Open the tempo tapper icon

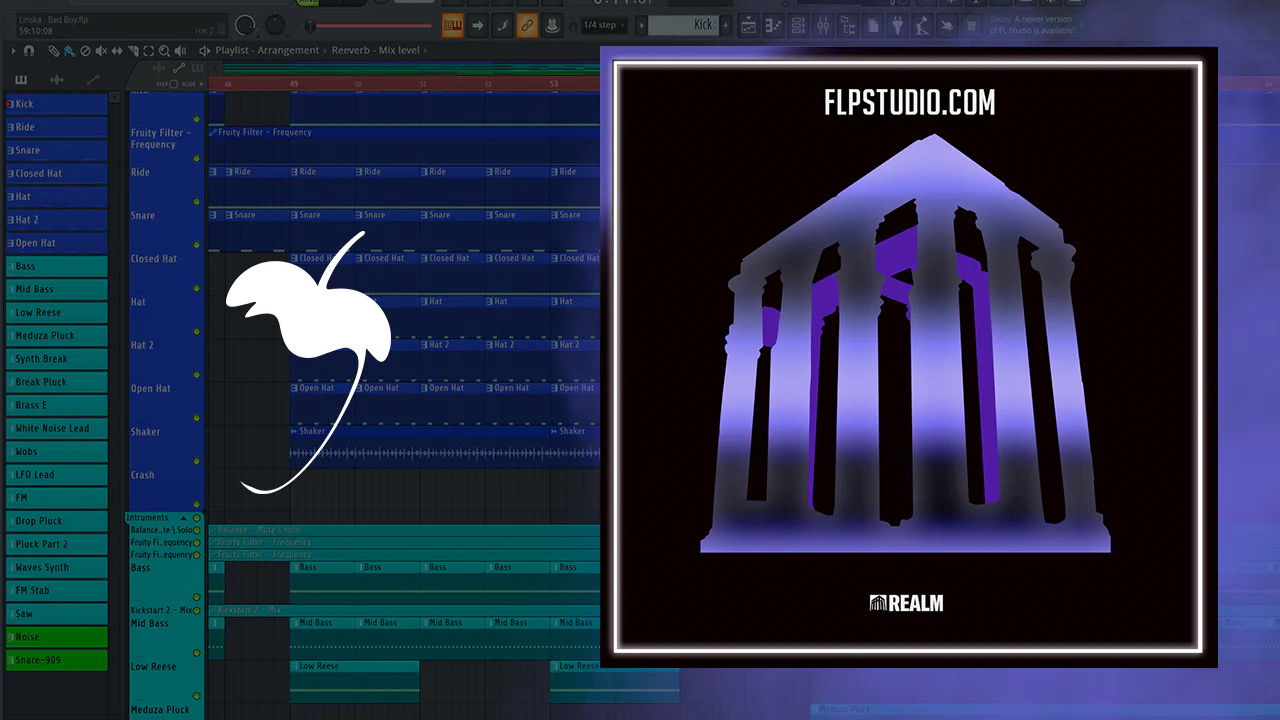click(x=922, y=25)
